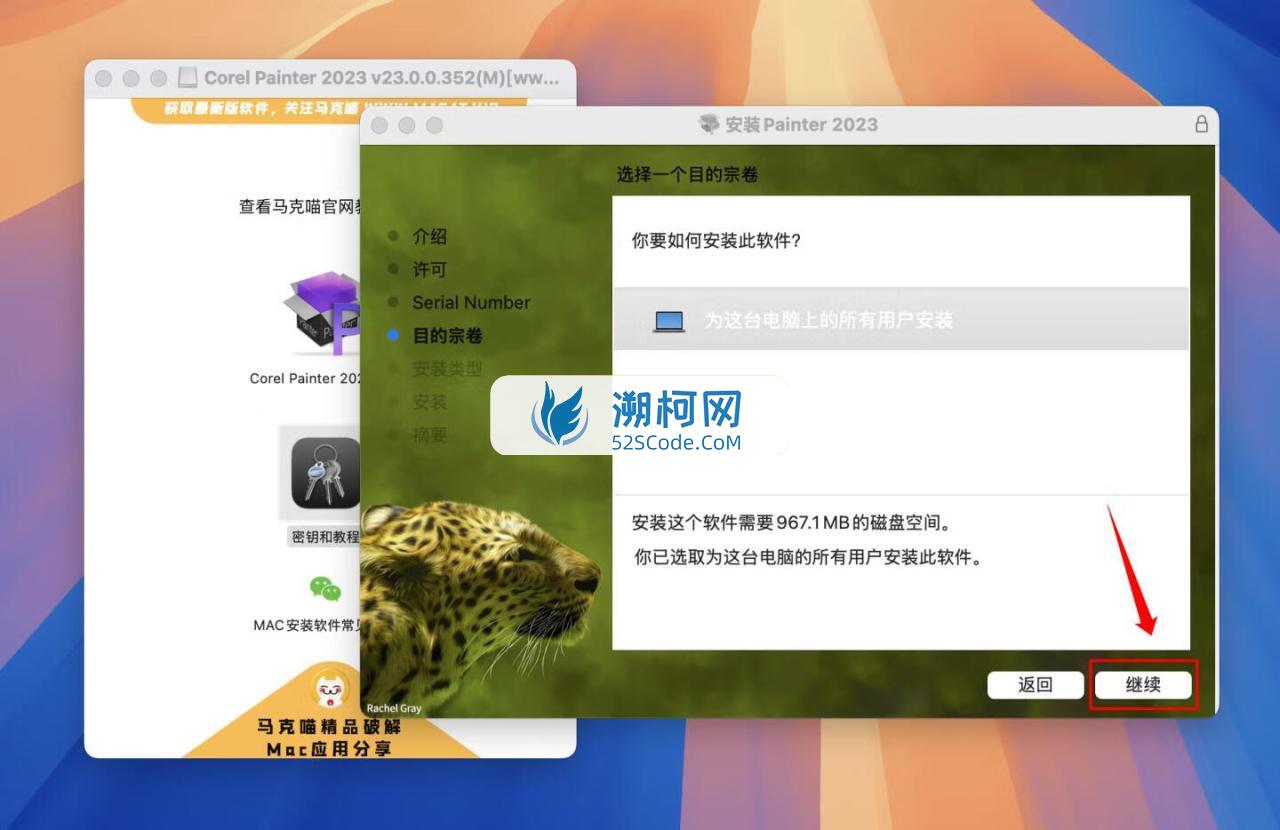Click the 安装类型 step in the sidebar
Image resolution: width=1280 pixels, height=830 pixels.
coord(447,369)
